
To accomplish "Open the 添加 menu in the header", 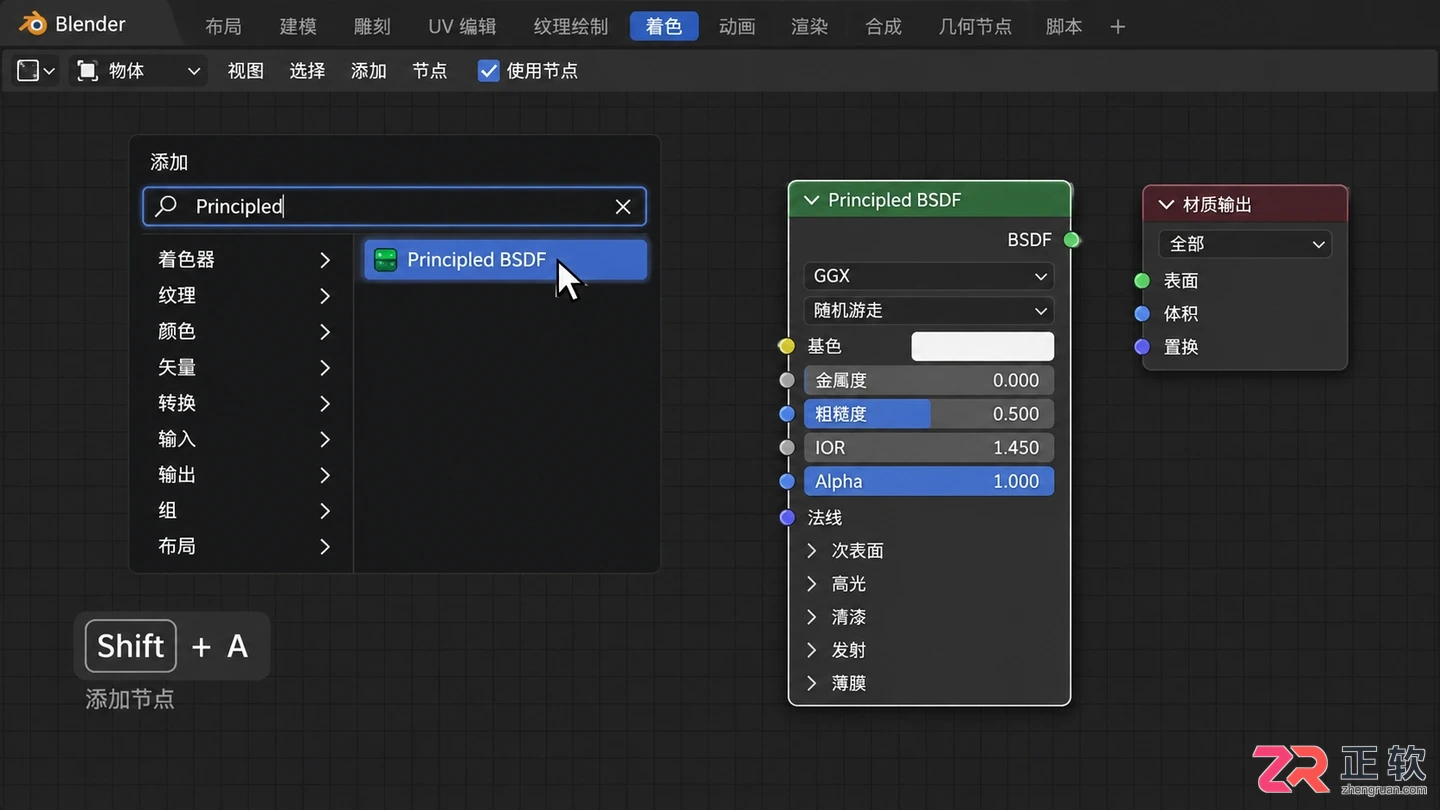I will tap(369, 71).
